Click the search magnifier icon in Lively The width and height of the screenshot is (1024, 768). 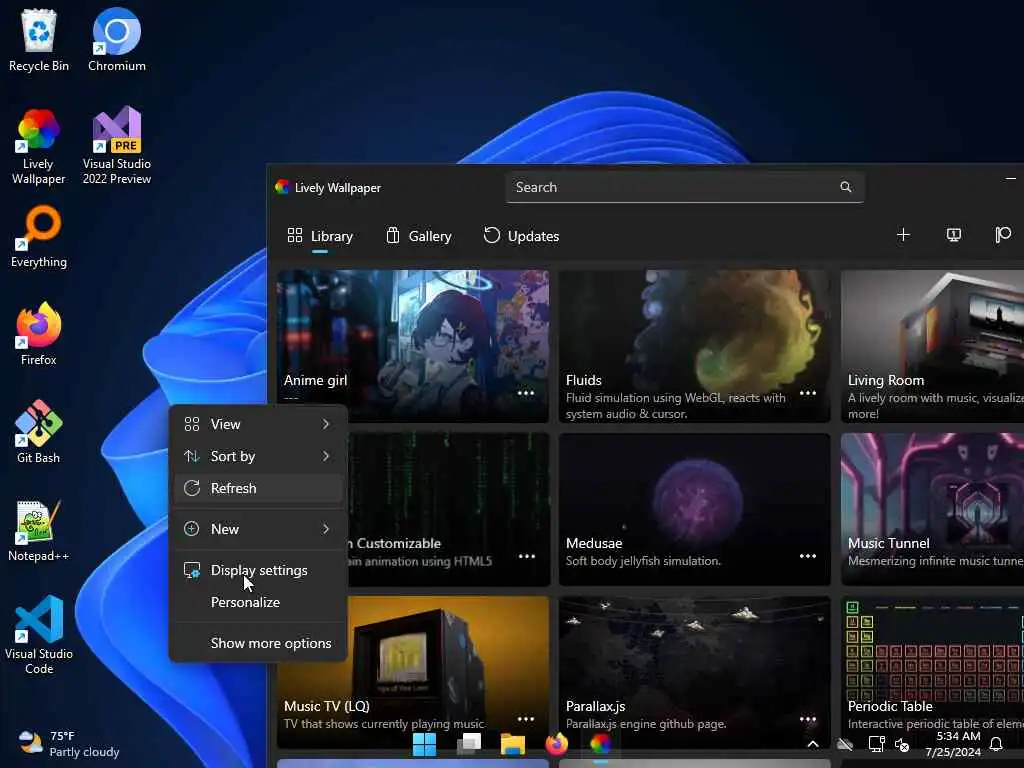pos(846,187)
